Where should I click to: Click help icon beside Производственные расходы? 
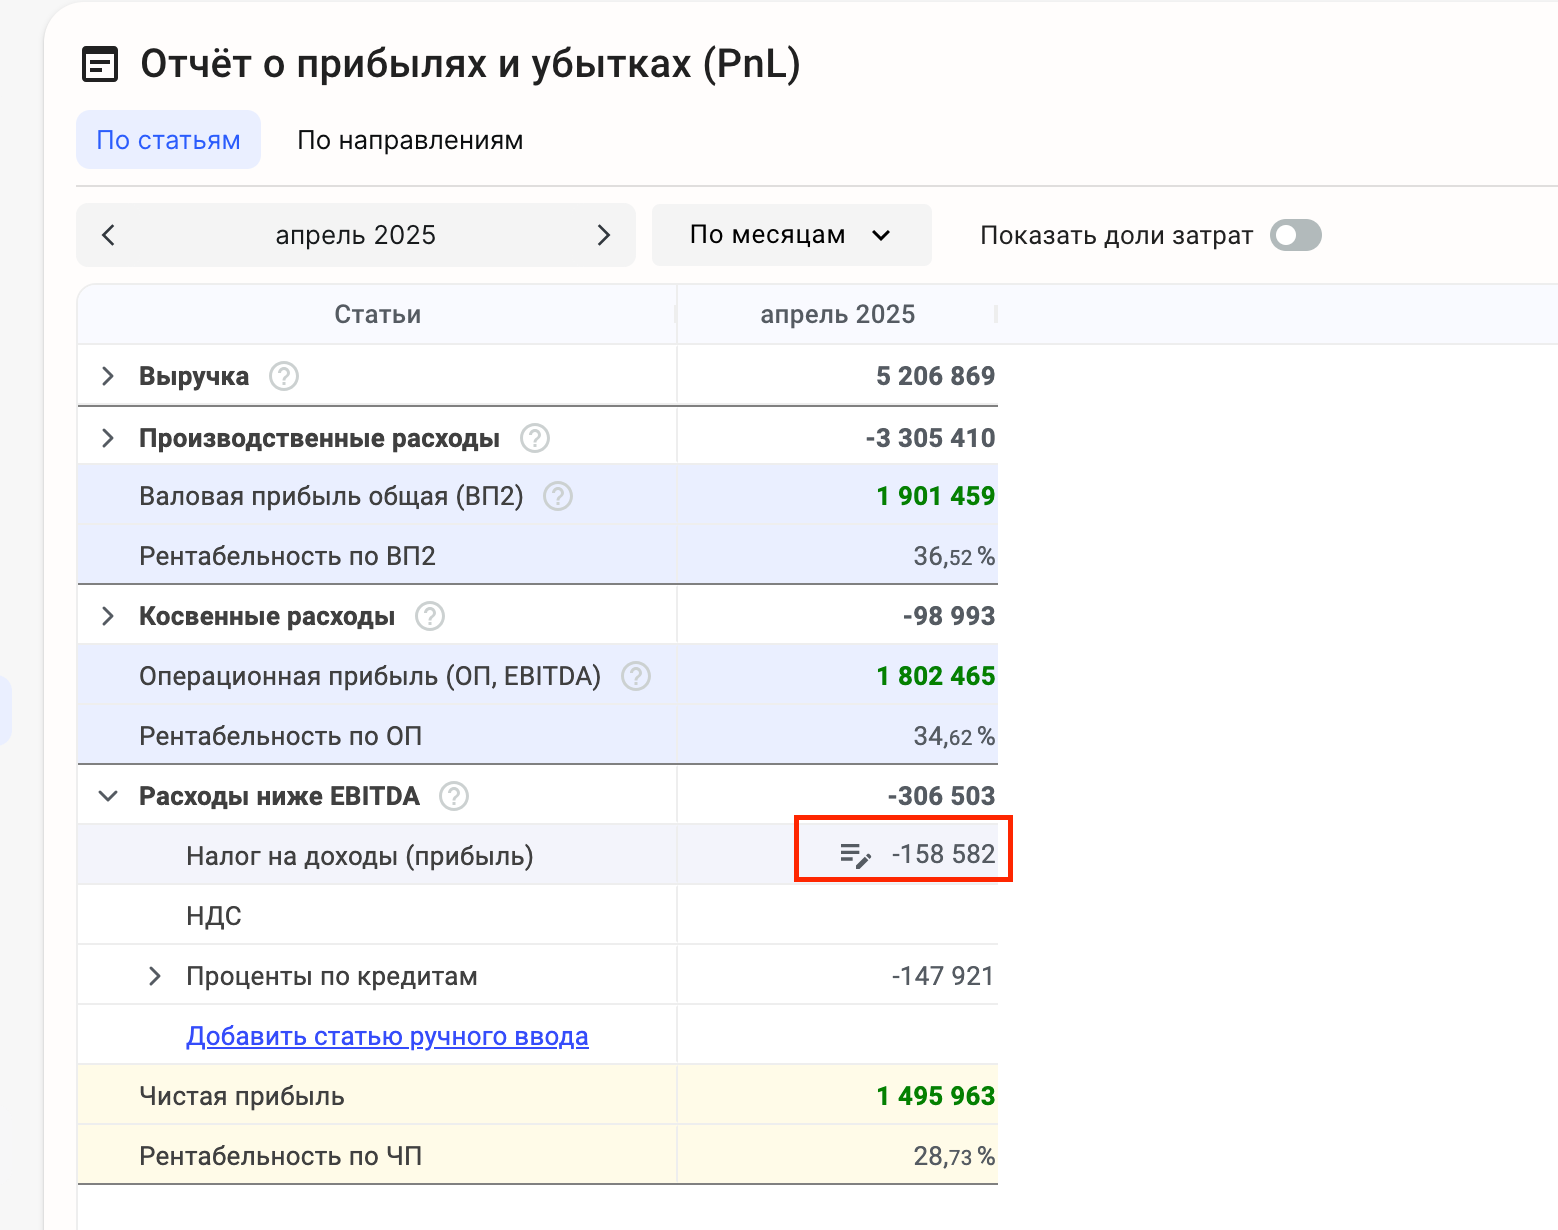click(535, 438)
